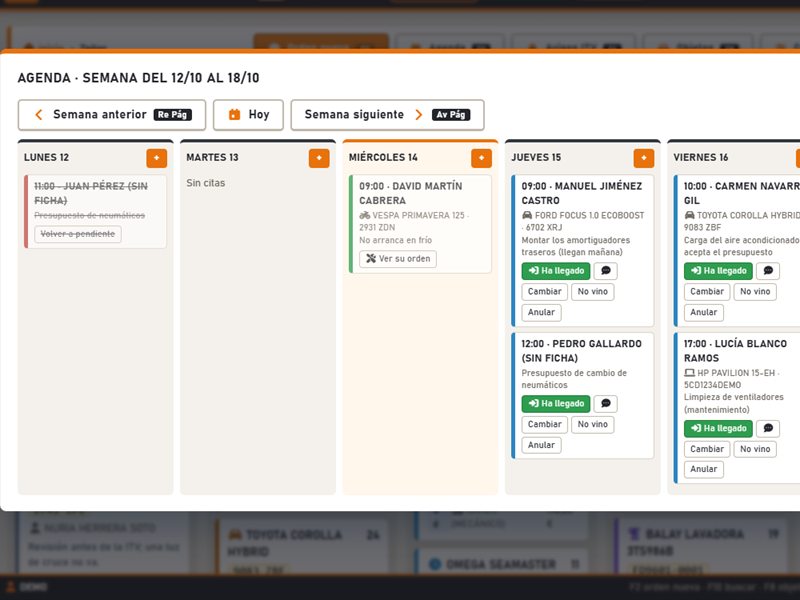Click Cambiar for Carmen Navarro
This screenshot has height=600, width=800.
coord(707,292)
